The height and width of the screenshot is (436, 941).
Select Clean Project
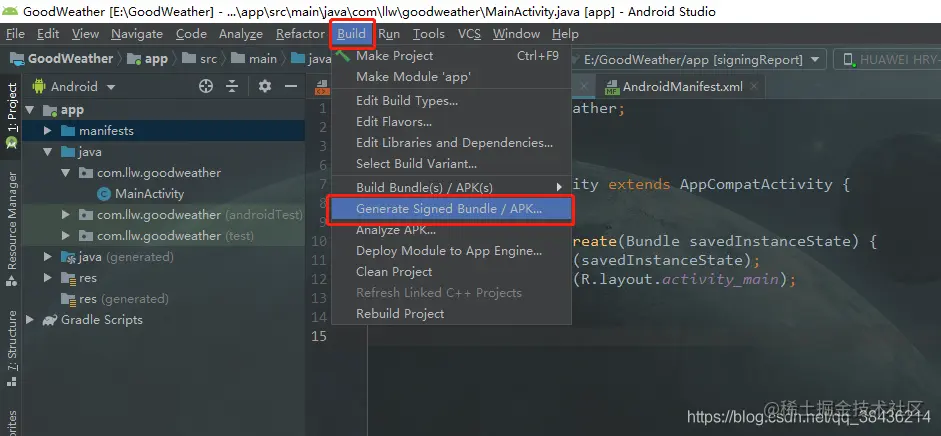click(451, 272)
